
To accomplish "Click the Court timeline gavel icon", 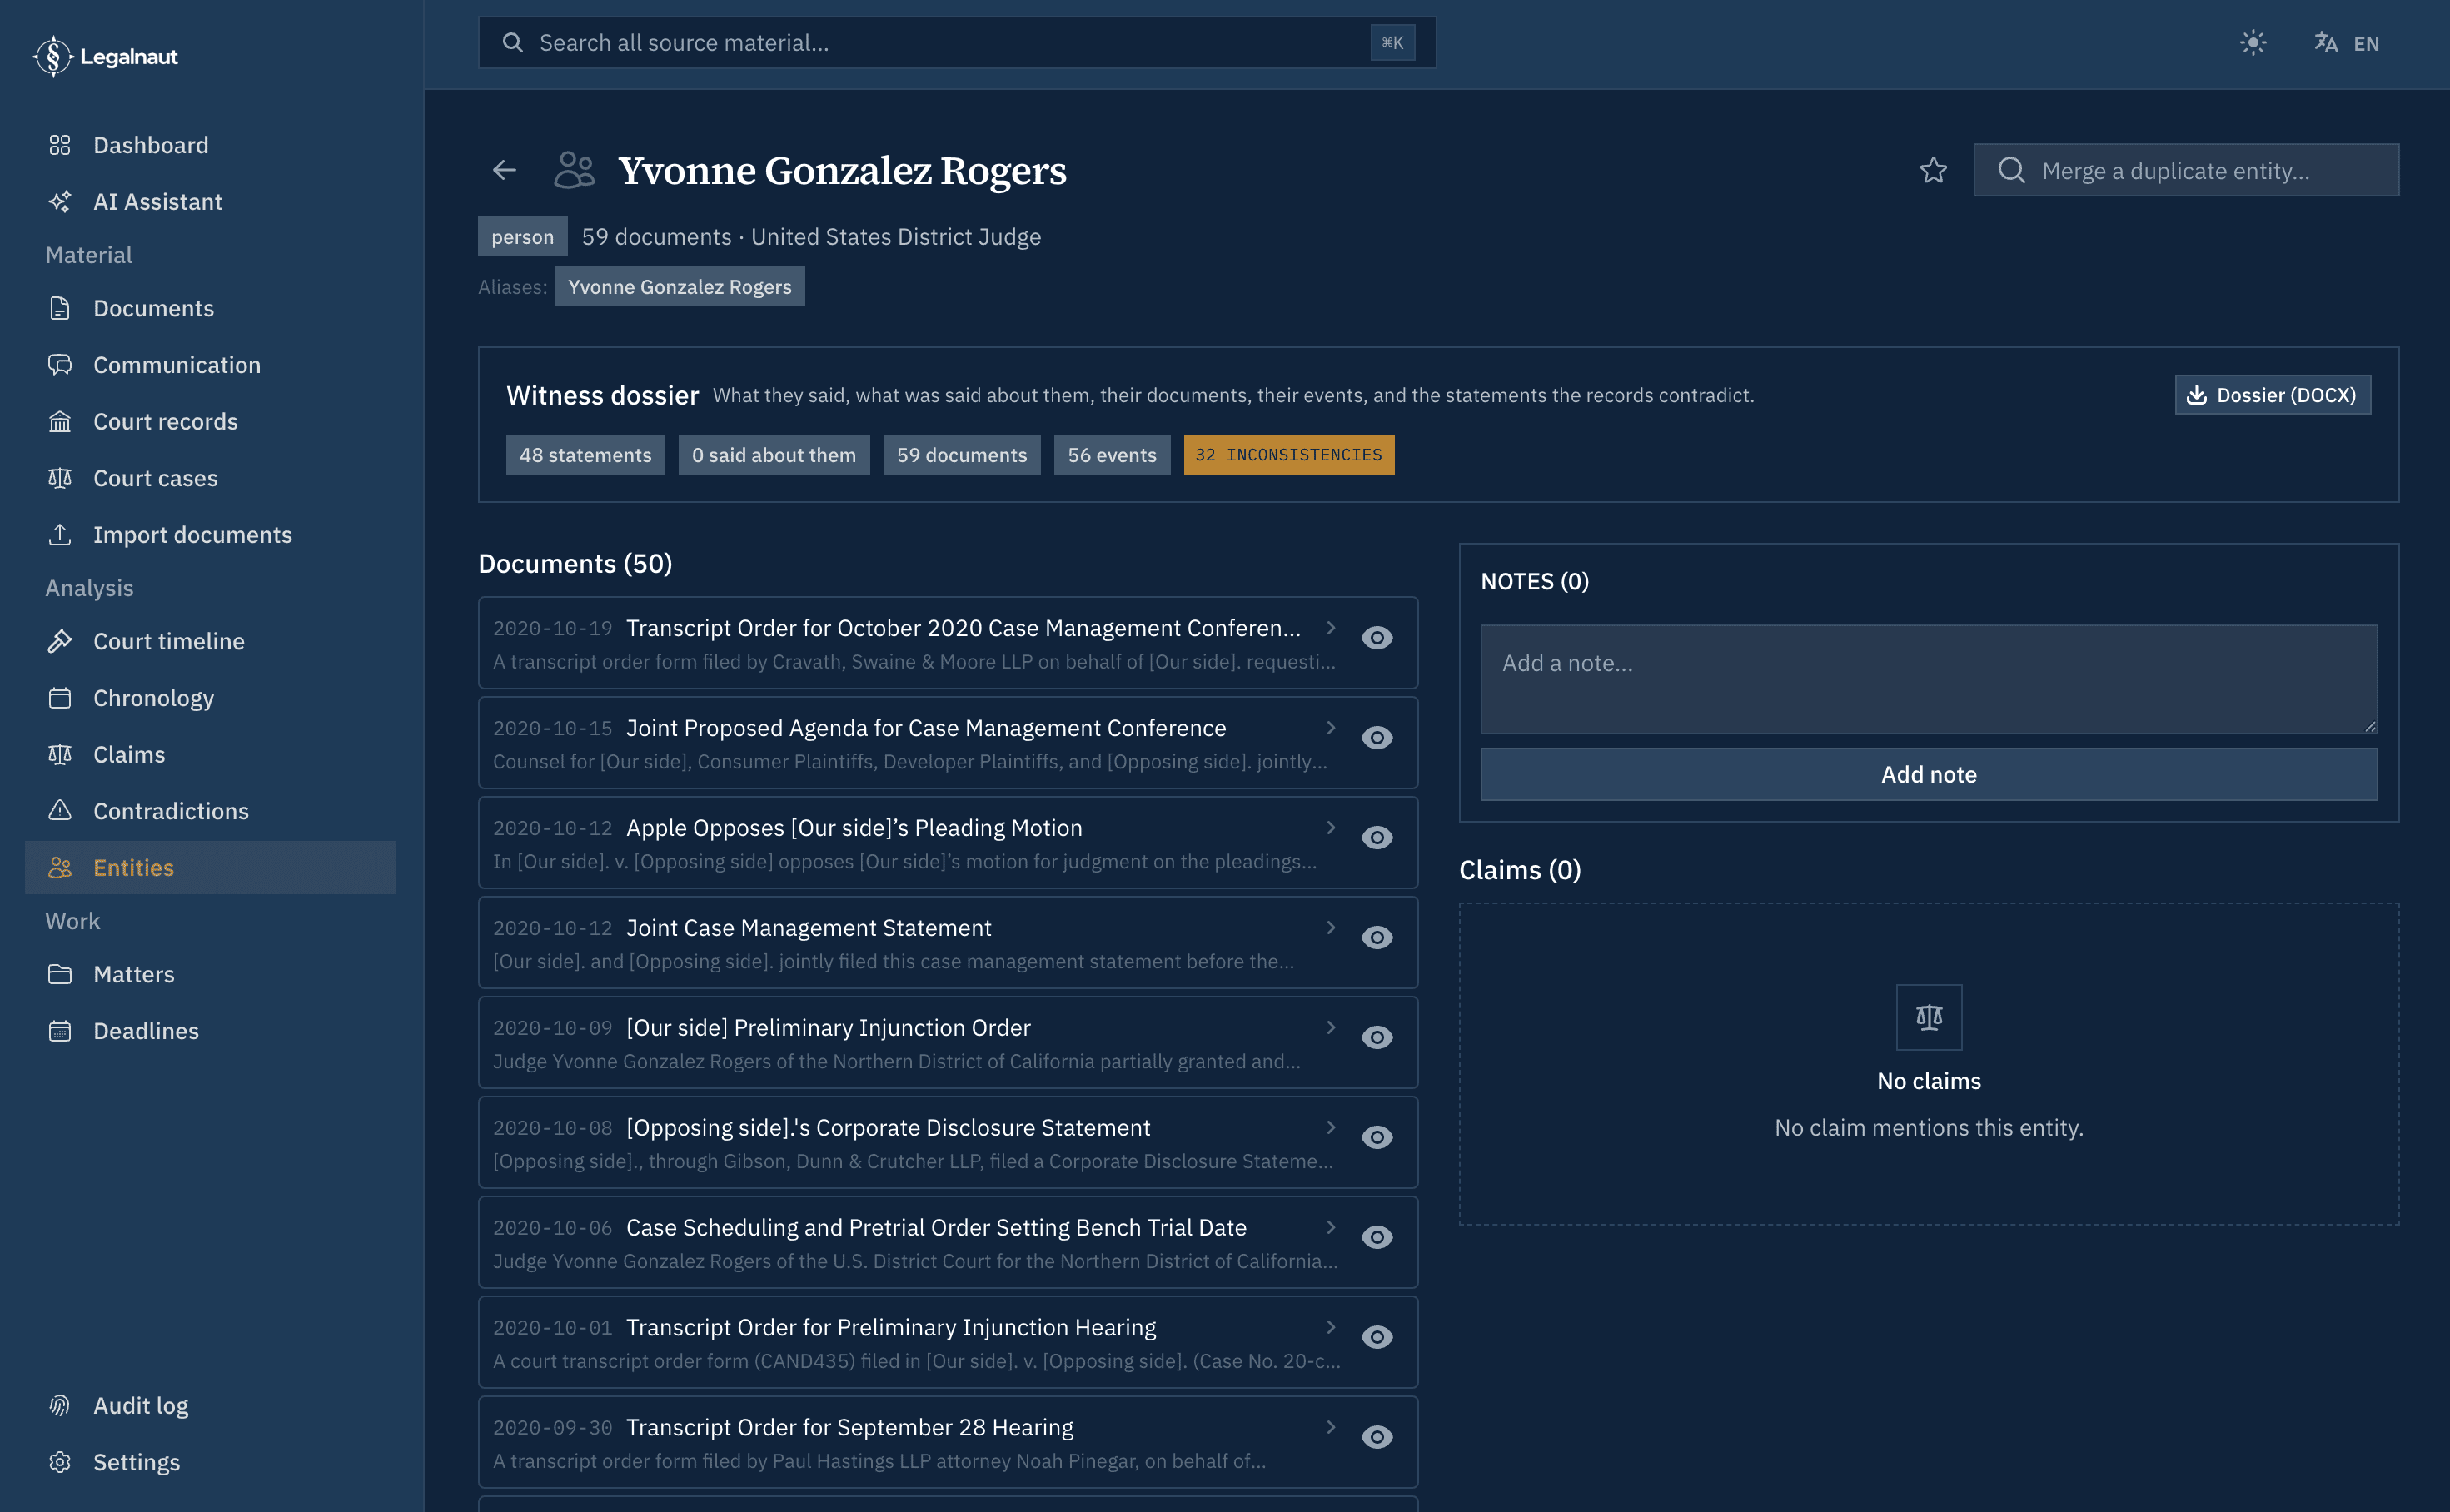I will click(x=60, y=641).
